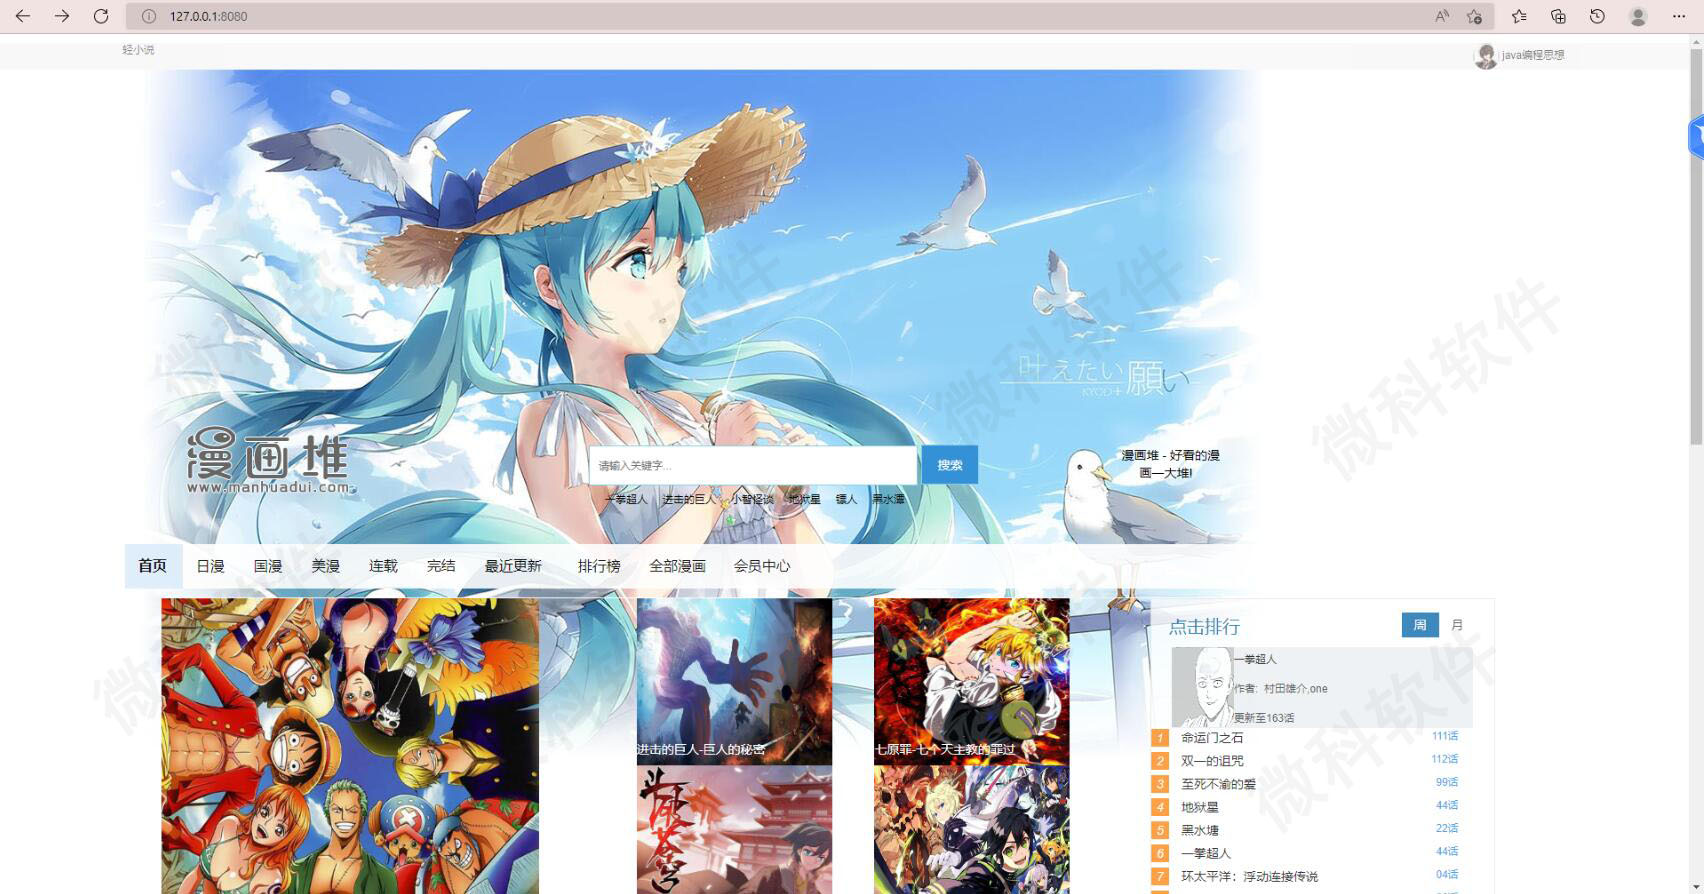Open the 最近更新 navigation tab
Image resolution: width=1704 pixels, height=894 pixels.
click(x=513, y=566)
